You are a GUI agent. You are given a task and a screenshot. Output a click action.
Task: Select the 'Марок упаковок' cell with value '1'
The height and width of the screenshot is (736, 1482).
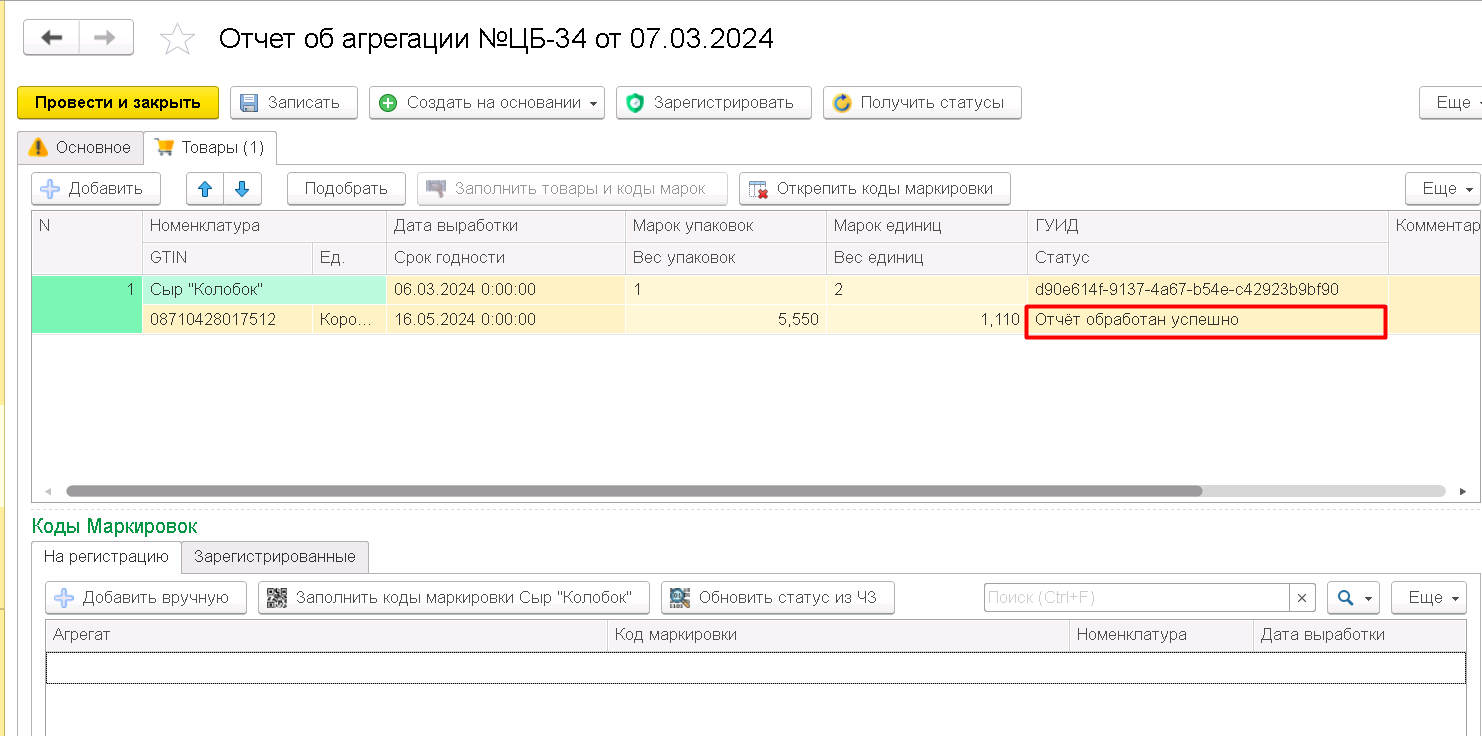tap(725, 289)
